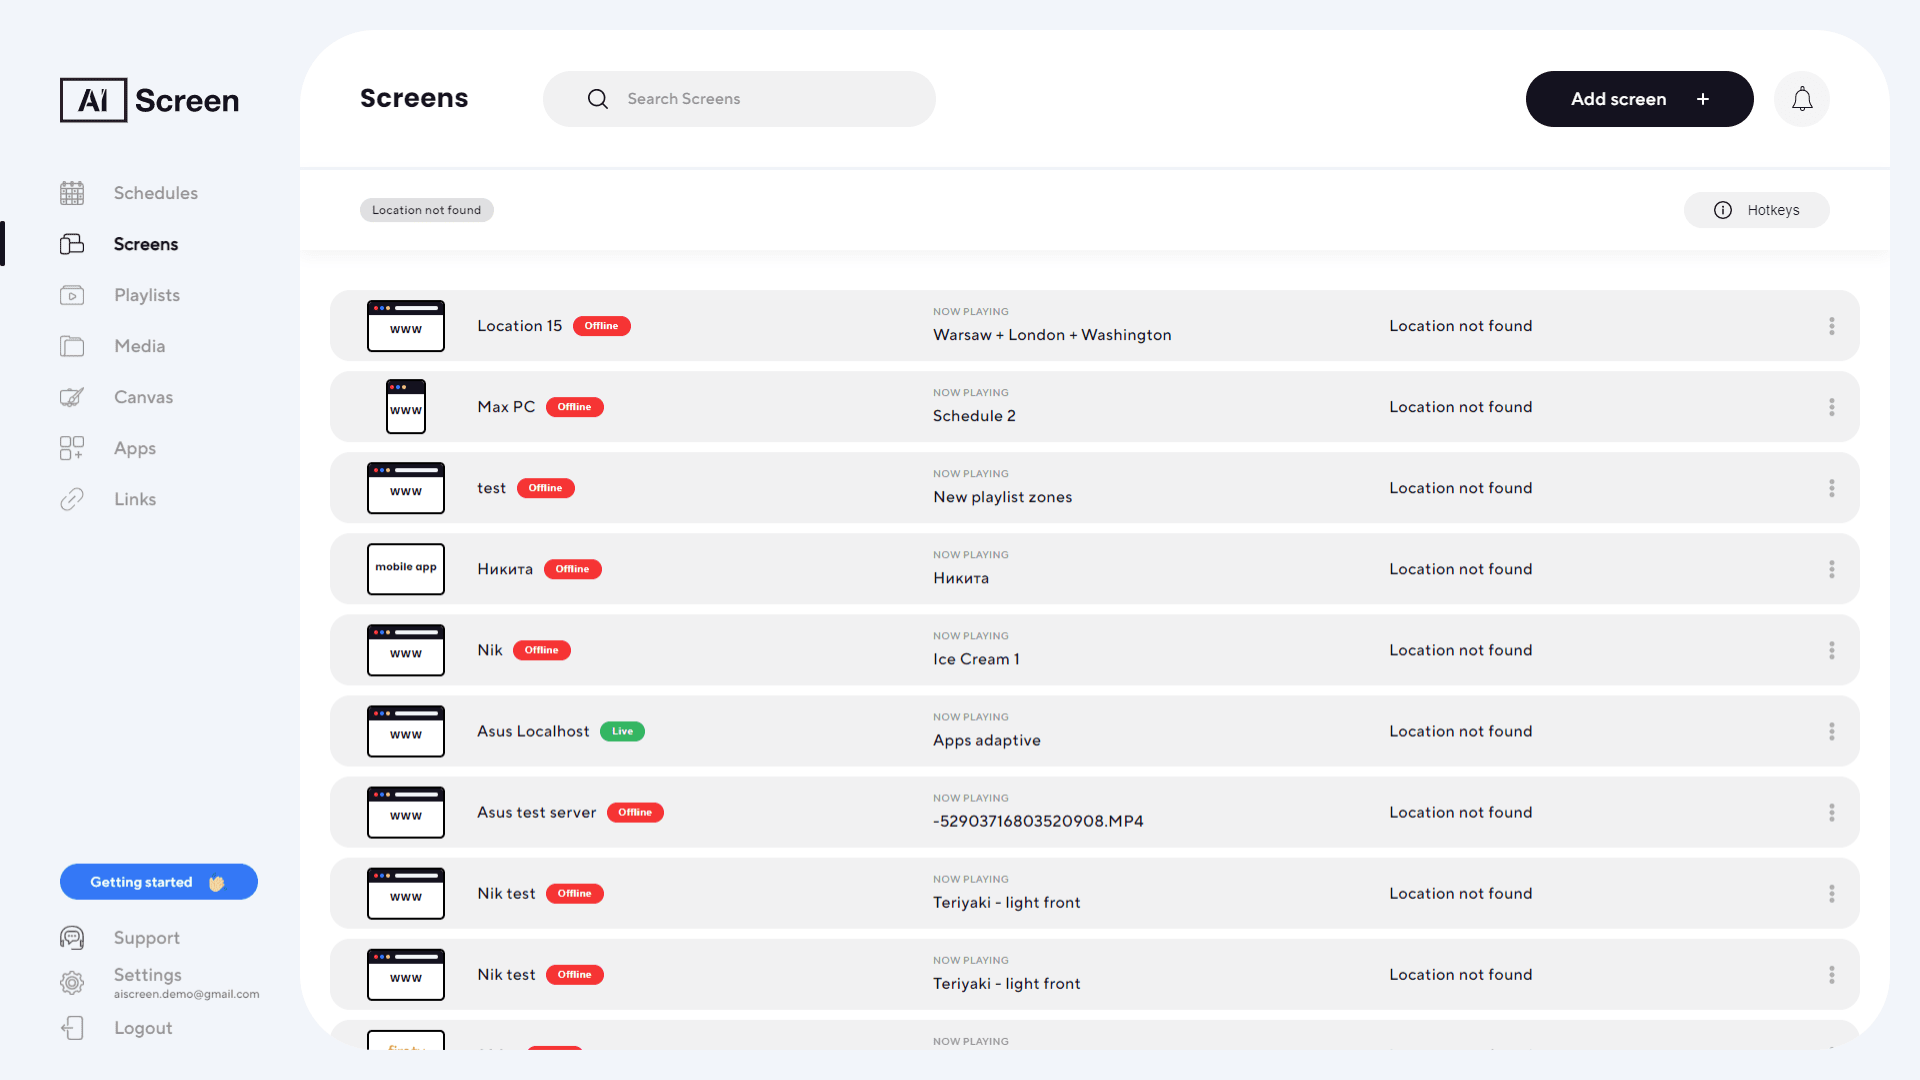This screenshot has width=1920, height=1080.
Task: Click the Support headset icon
Action: coord(72,938)
